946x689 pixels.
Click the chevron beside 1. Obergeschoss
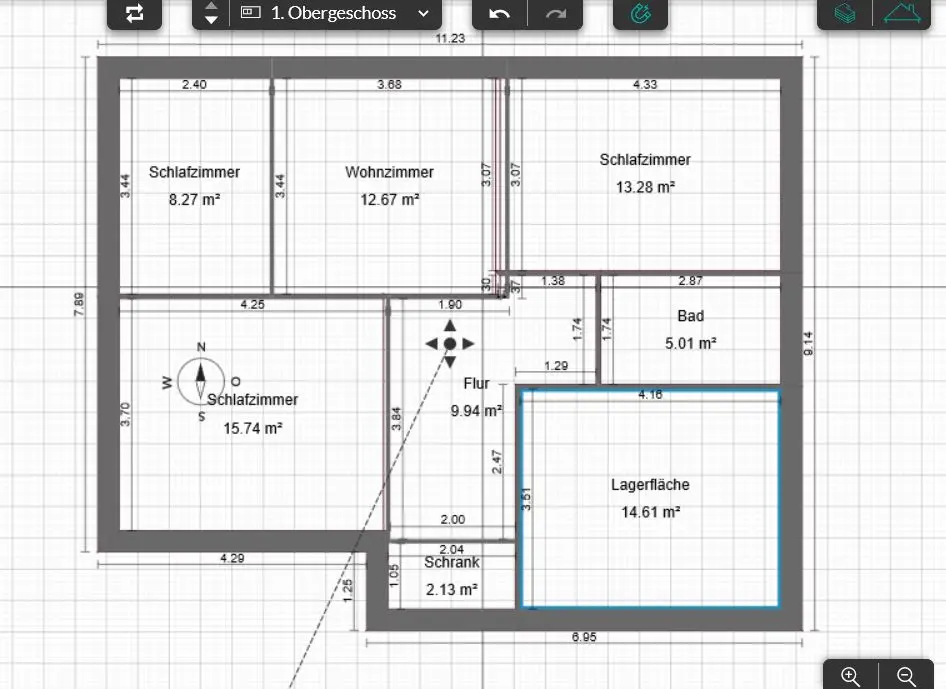pyautogui.click(x=423, y=13)
